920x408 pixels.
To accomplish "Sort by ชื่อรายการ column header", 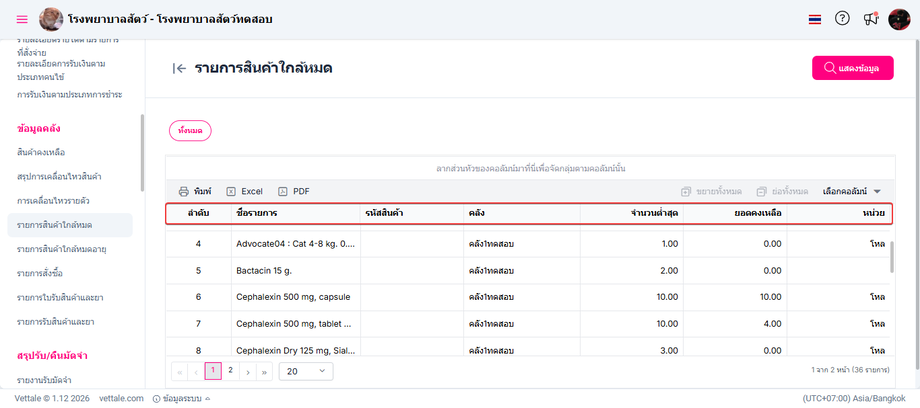I will pos(296,213).
